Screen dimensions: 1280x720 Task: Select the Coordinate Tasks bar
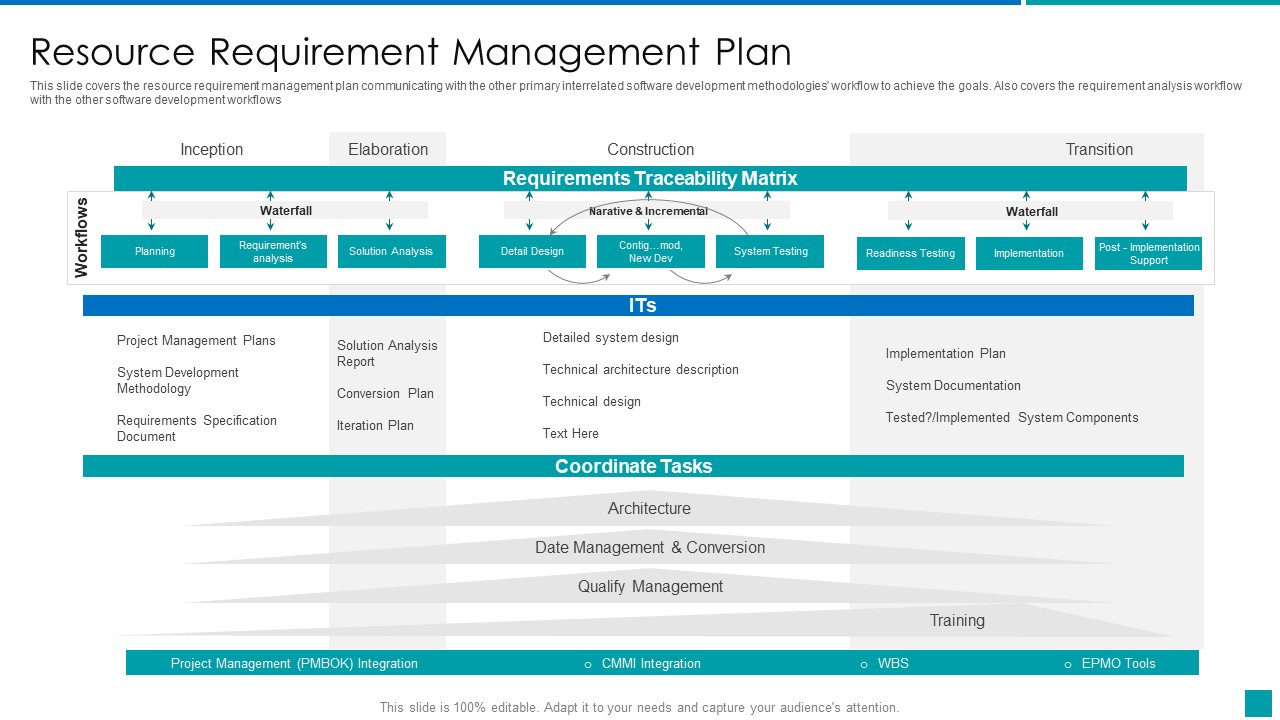(x=633, y=466)
